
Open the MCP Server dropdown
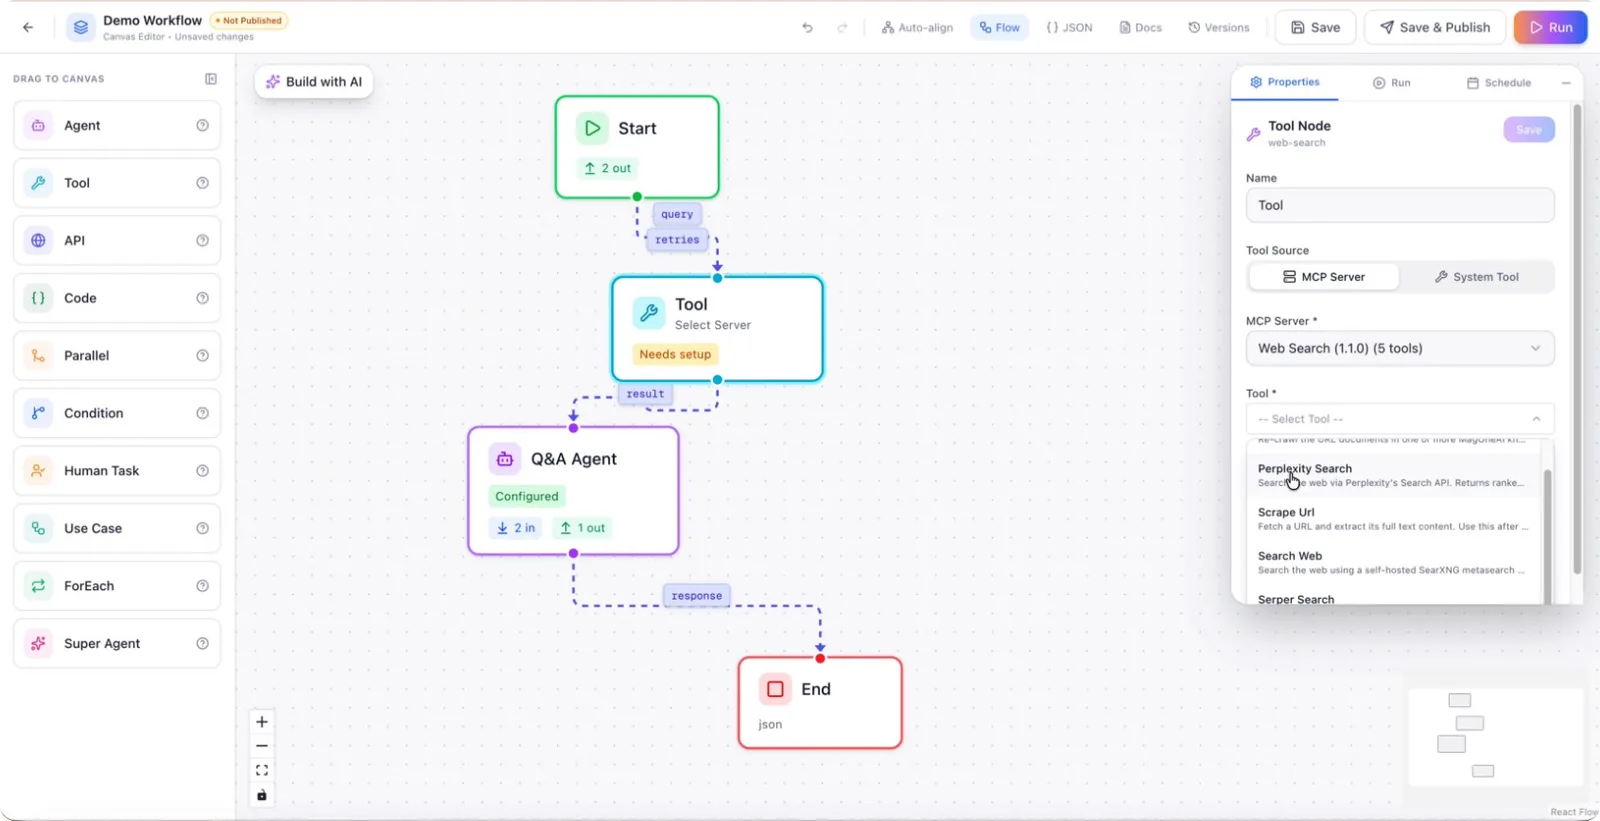pyautogui.click(x=1400, y=349)
